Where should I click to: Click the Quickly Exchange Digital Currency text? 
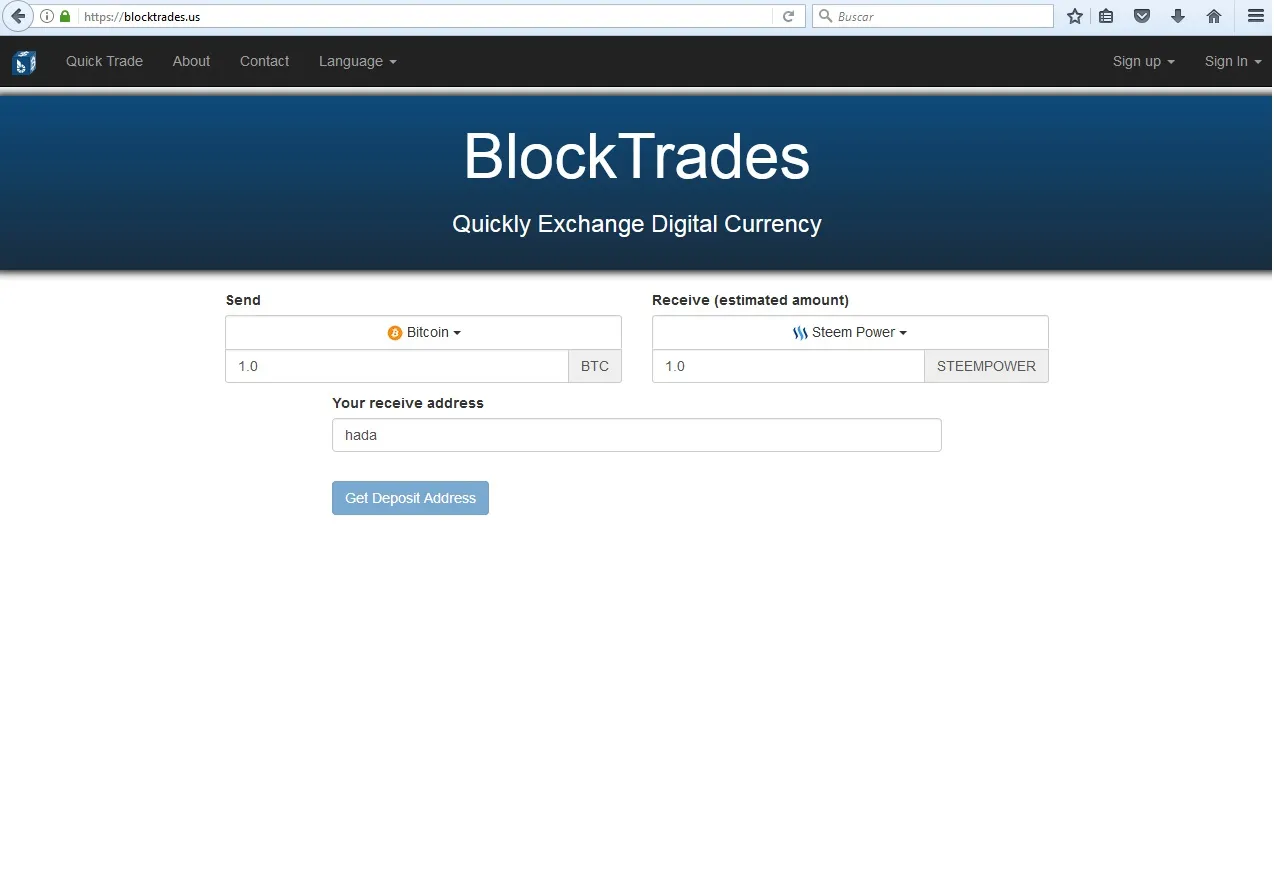(x=637, y=224)
